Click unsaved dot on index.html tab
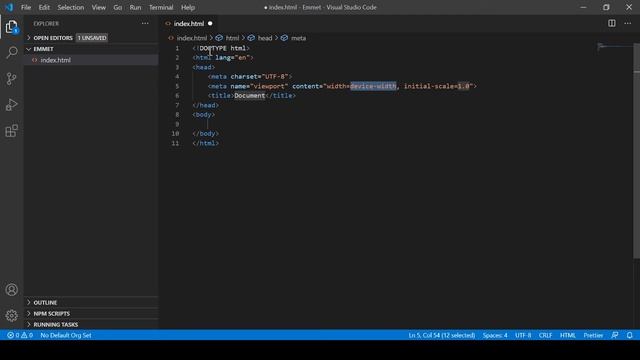Screen dimensions: 640x360 [210, 24]
